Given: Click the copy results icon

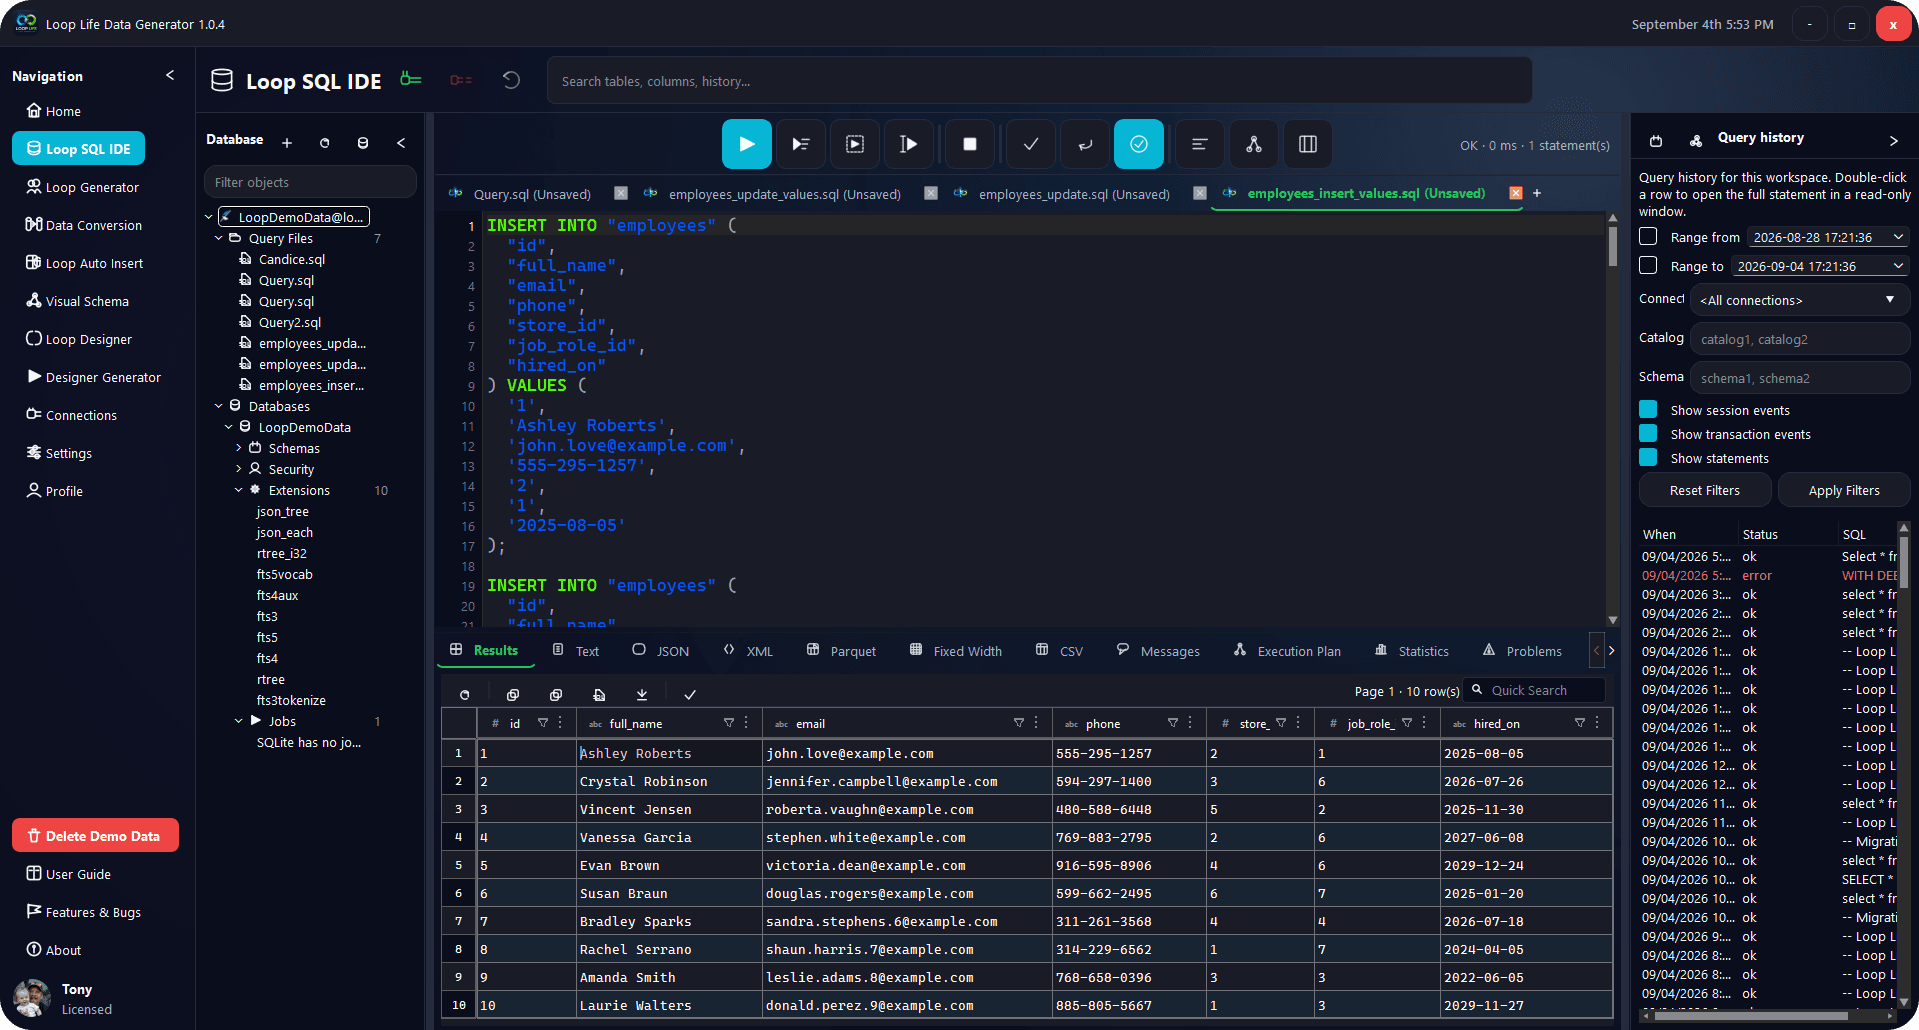Looking at the screenshot, I should 513,694.
